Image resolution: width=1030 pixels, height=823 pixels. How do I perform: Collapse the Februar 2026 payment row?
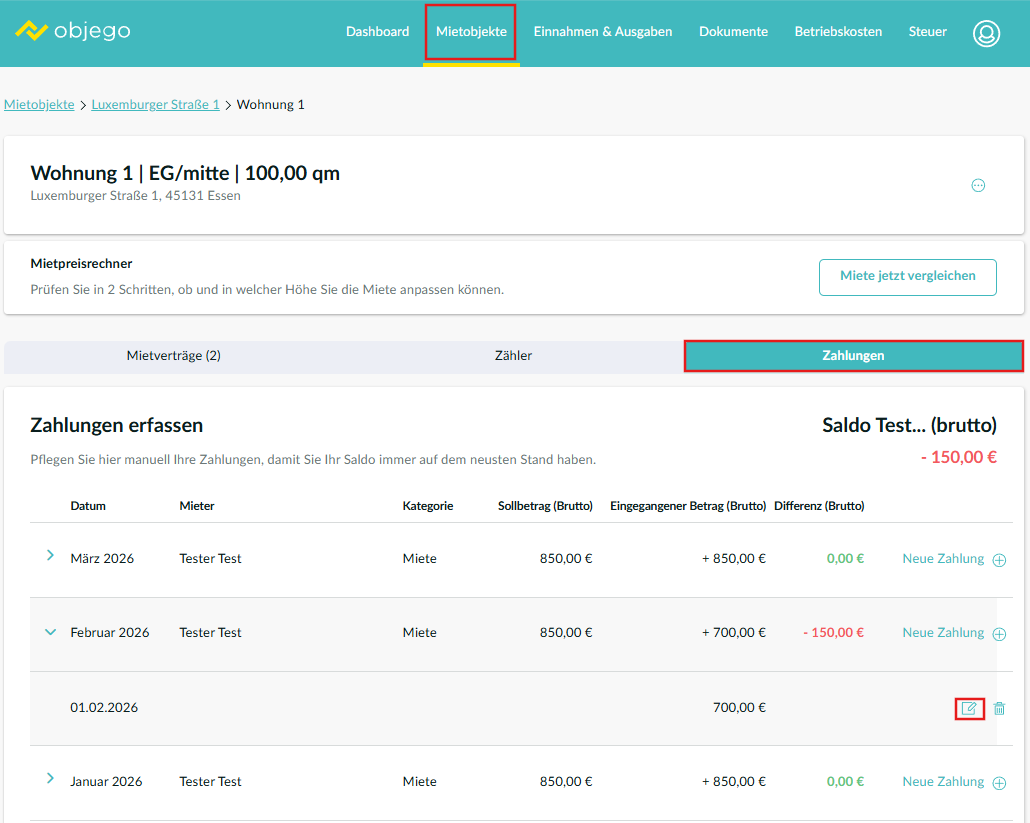coord(50,631)
